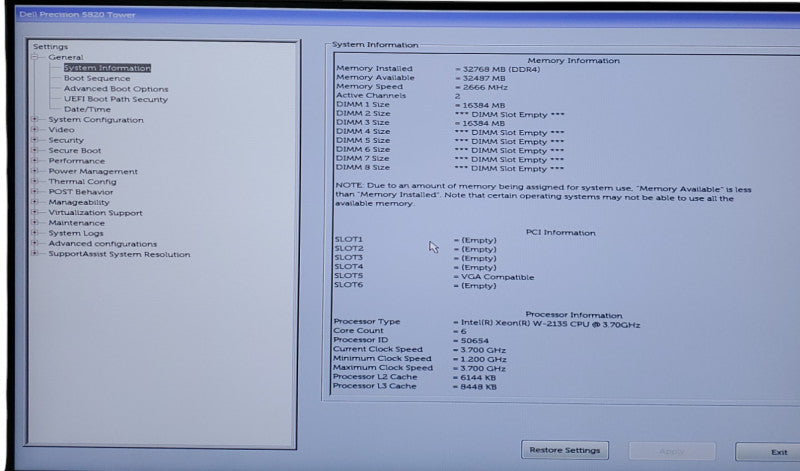Click Minimum Clock Speed 1.200 GHz value
The width and height of the screenshot is (800, 471).
point(480,359)
